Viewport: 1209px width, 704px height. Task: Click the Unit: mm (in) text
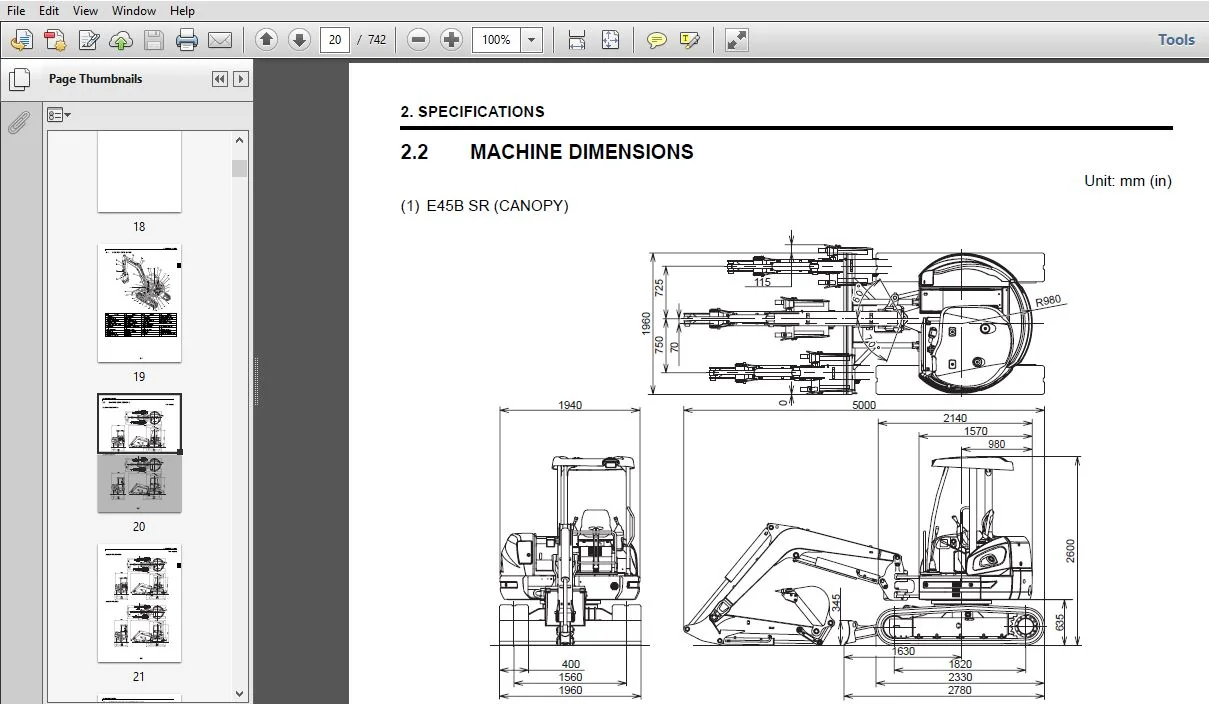tap(1128, 181)
